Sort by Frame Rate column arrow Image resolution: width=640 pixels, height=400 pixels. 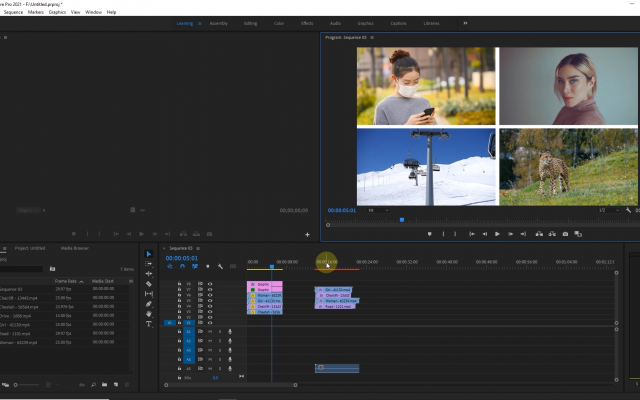[x=81, y=281]
